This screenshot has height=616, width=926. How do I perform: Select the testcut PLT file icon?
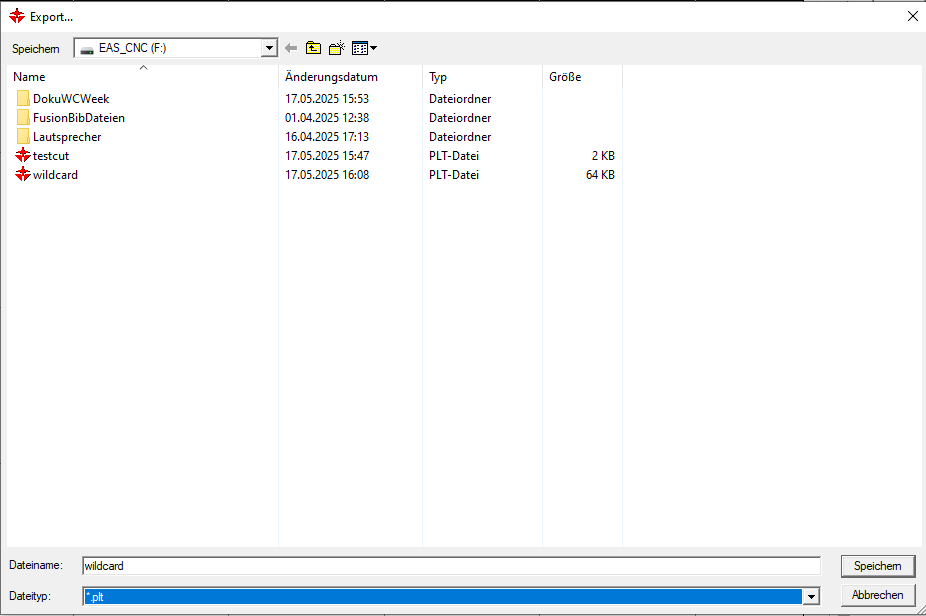[23, 155]
